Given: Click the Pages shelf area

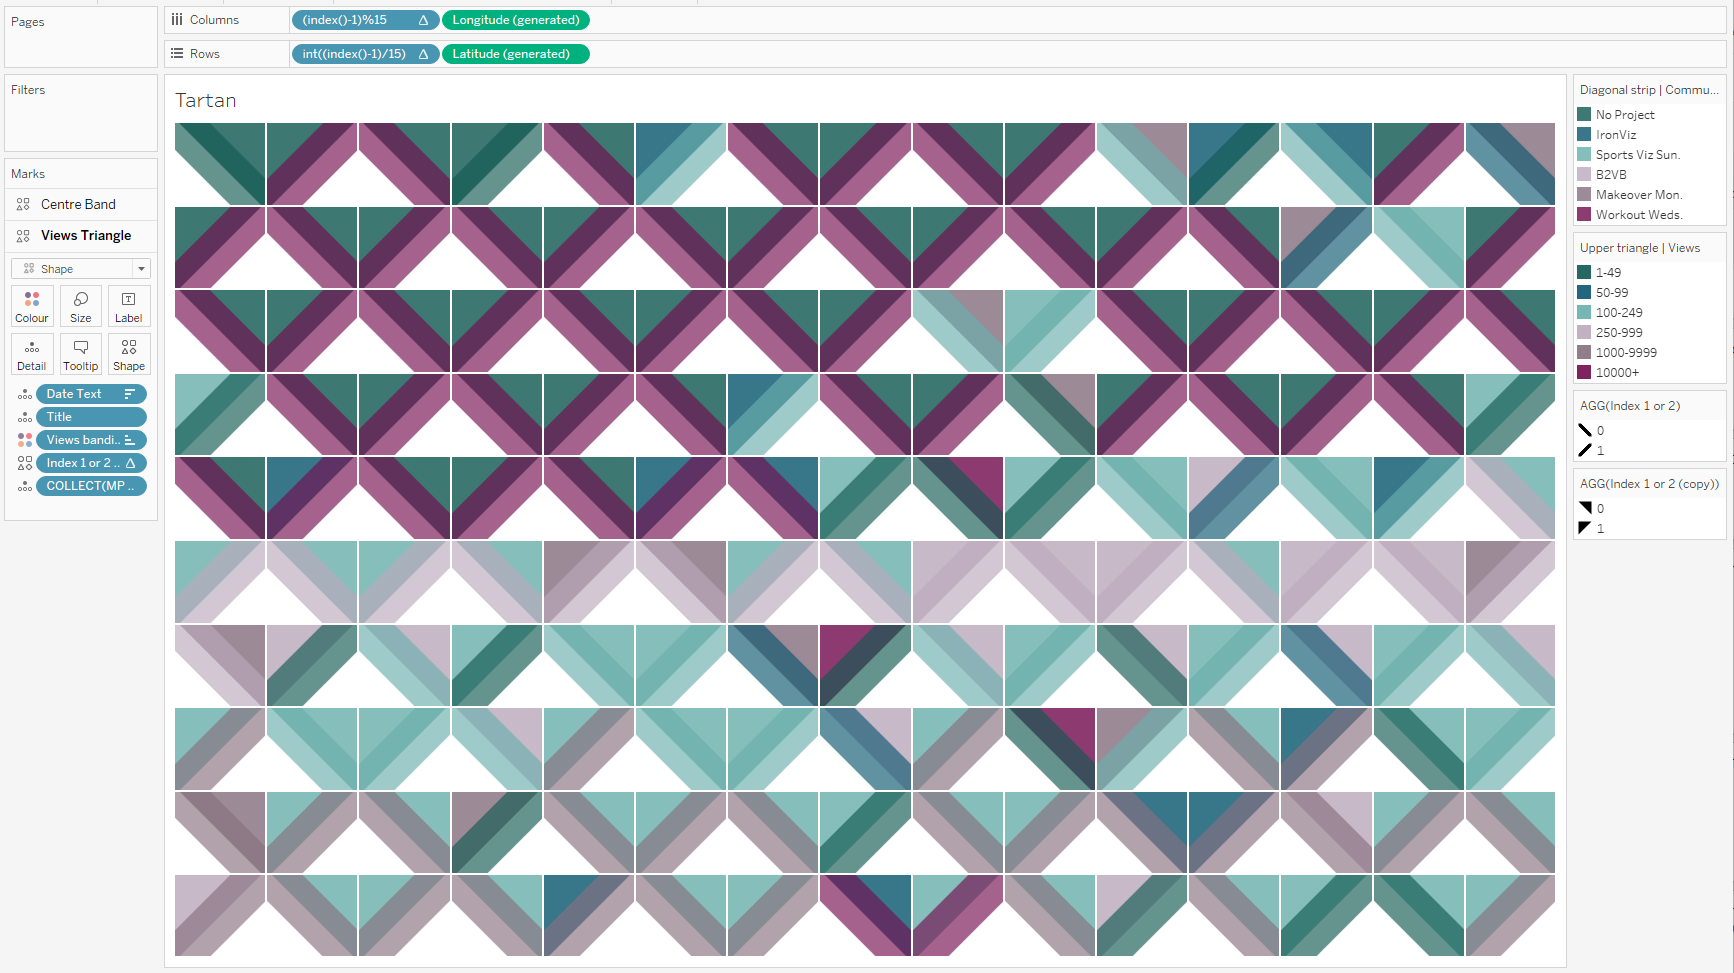Looking at the screenshot, I should pyautogui.click(x=81, y=37).
